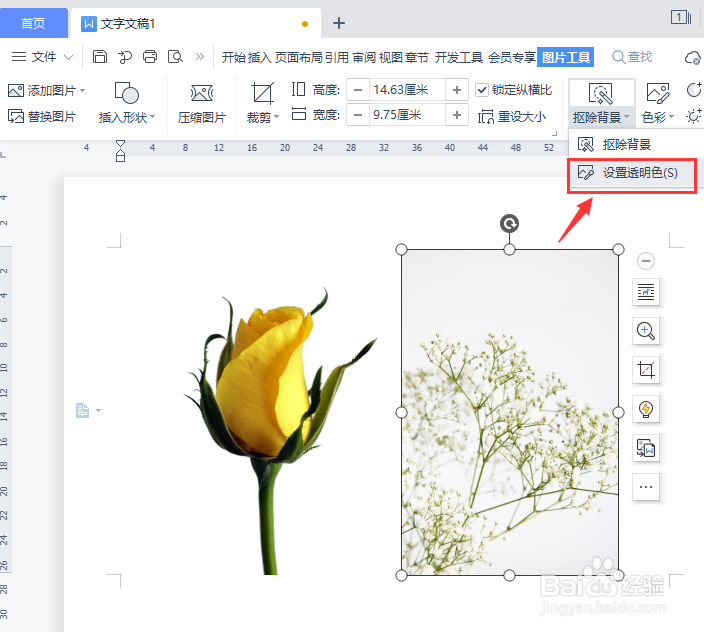The image size is (704, 632).
Task: Select the 文字文稿1 document tab
Action: pos(196,23)
